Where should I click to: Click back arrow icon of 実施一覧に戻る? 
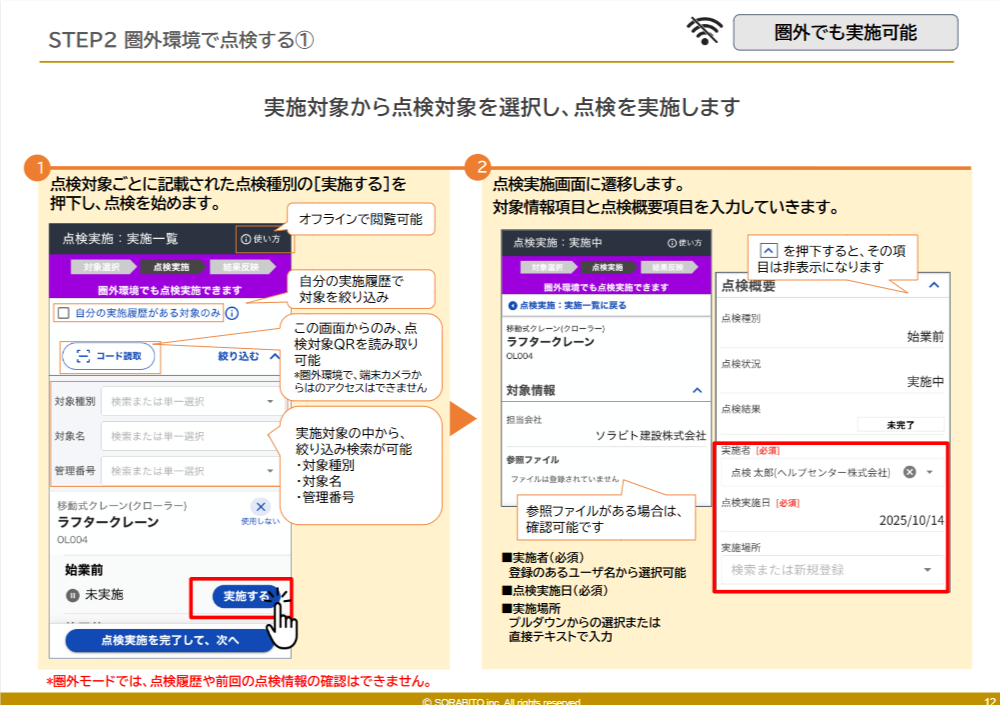point(513,304)
